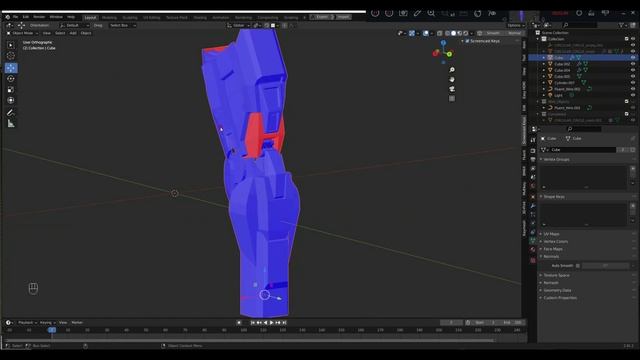Open the Edit menu
This screenshot has width=640, height=360.
[x=26, y=17]
